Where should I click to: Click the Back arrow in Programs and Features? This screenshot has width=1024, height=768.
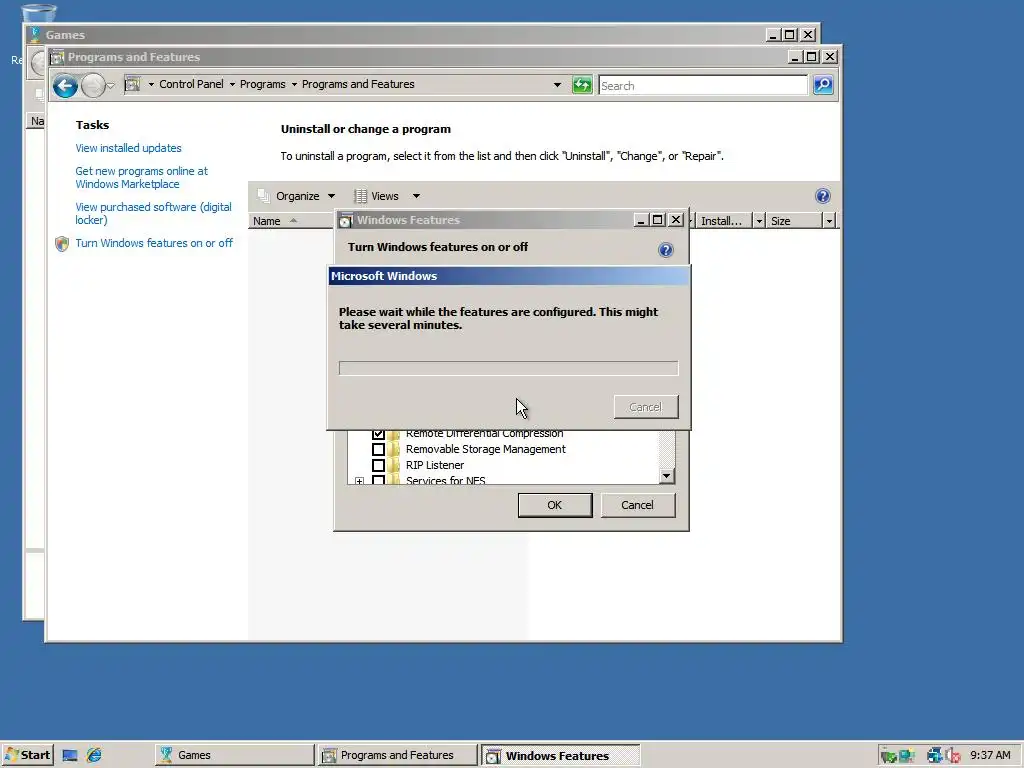tap(65, 86)
